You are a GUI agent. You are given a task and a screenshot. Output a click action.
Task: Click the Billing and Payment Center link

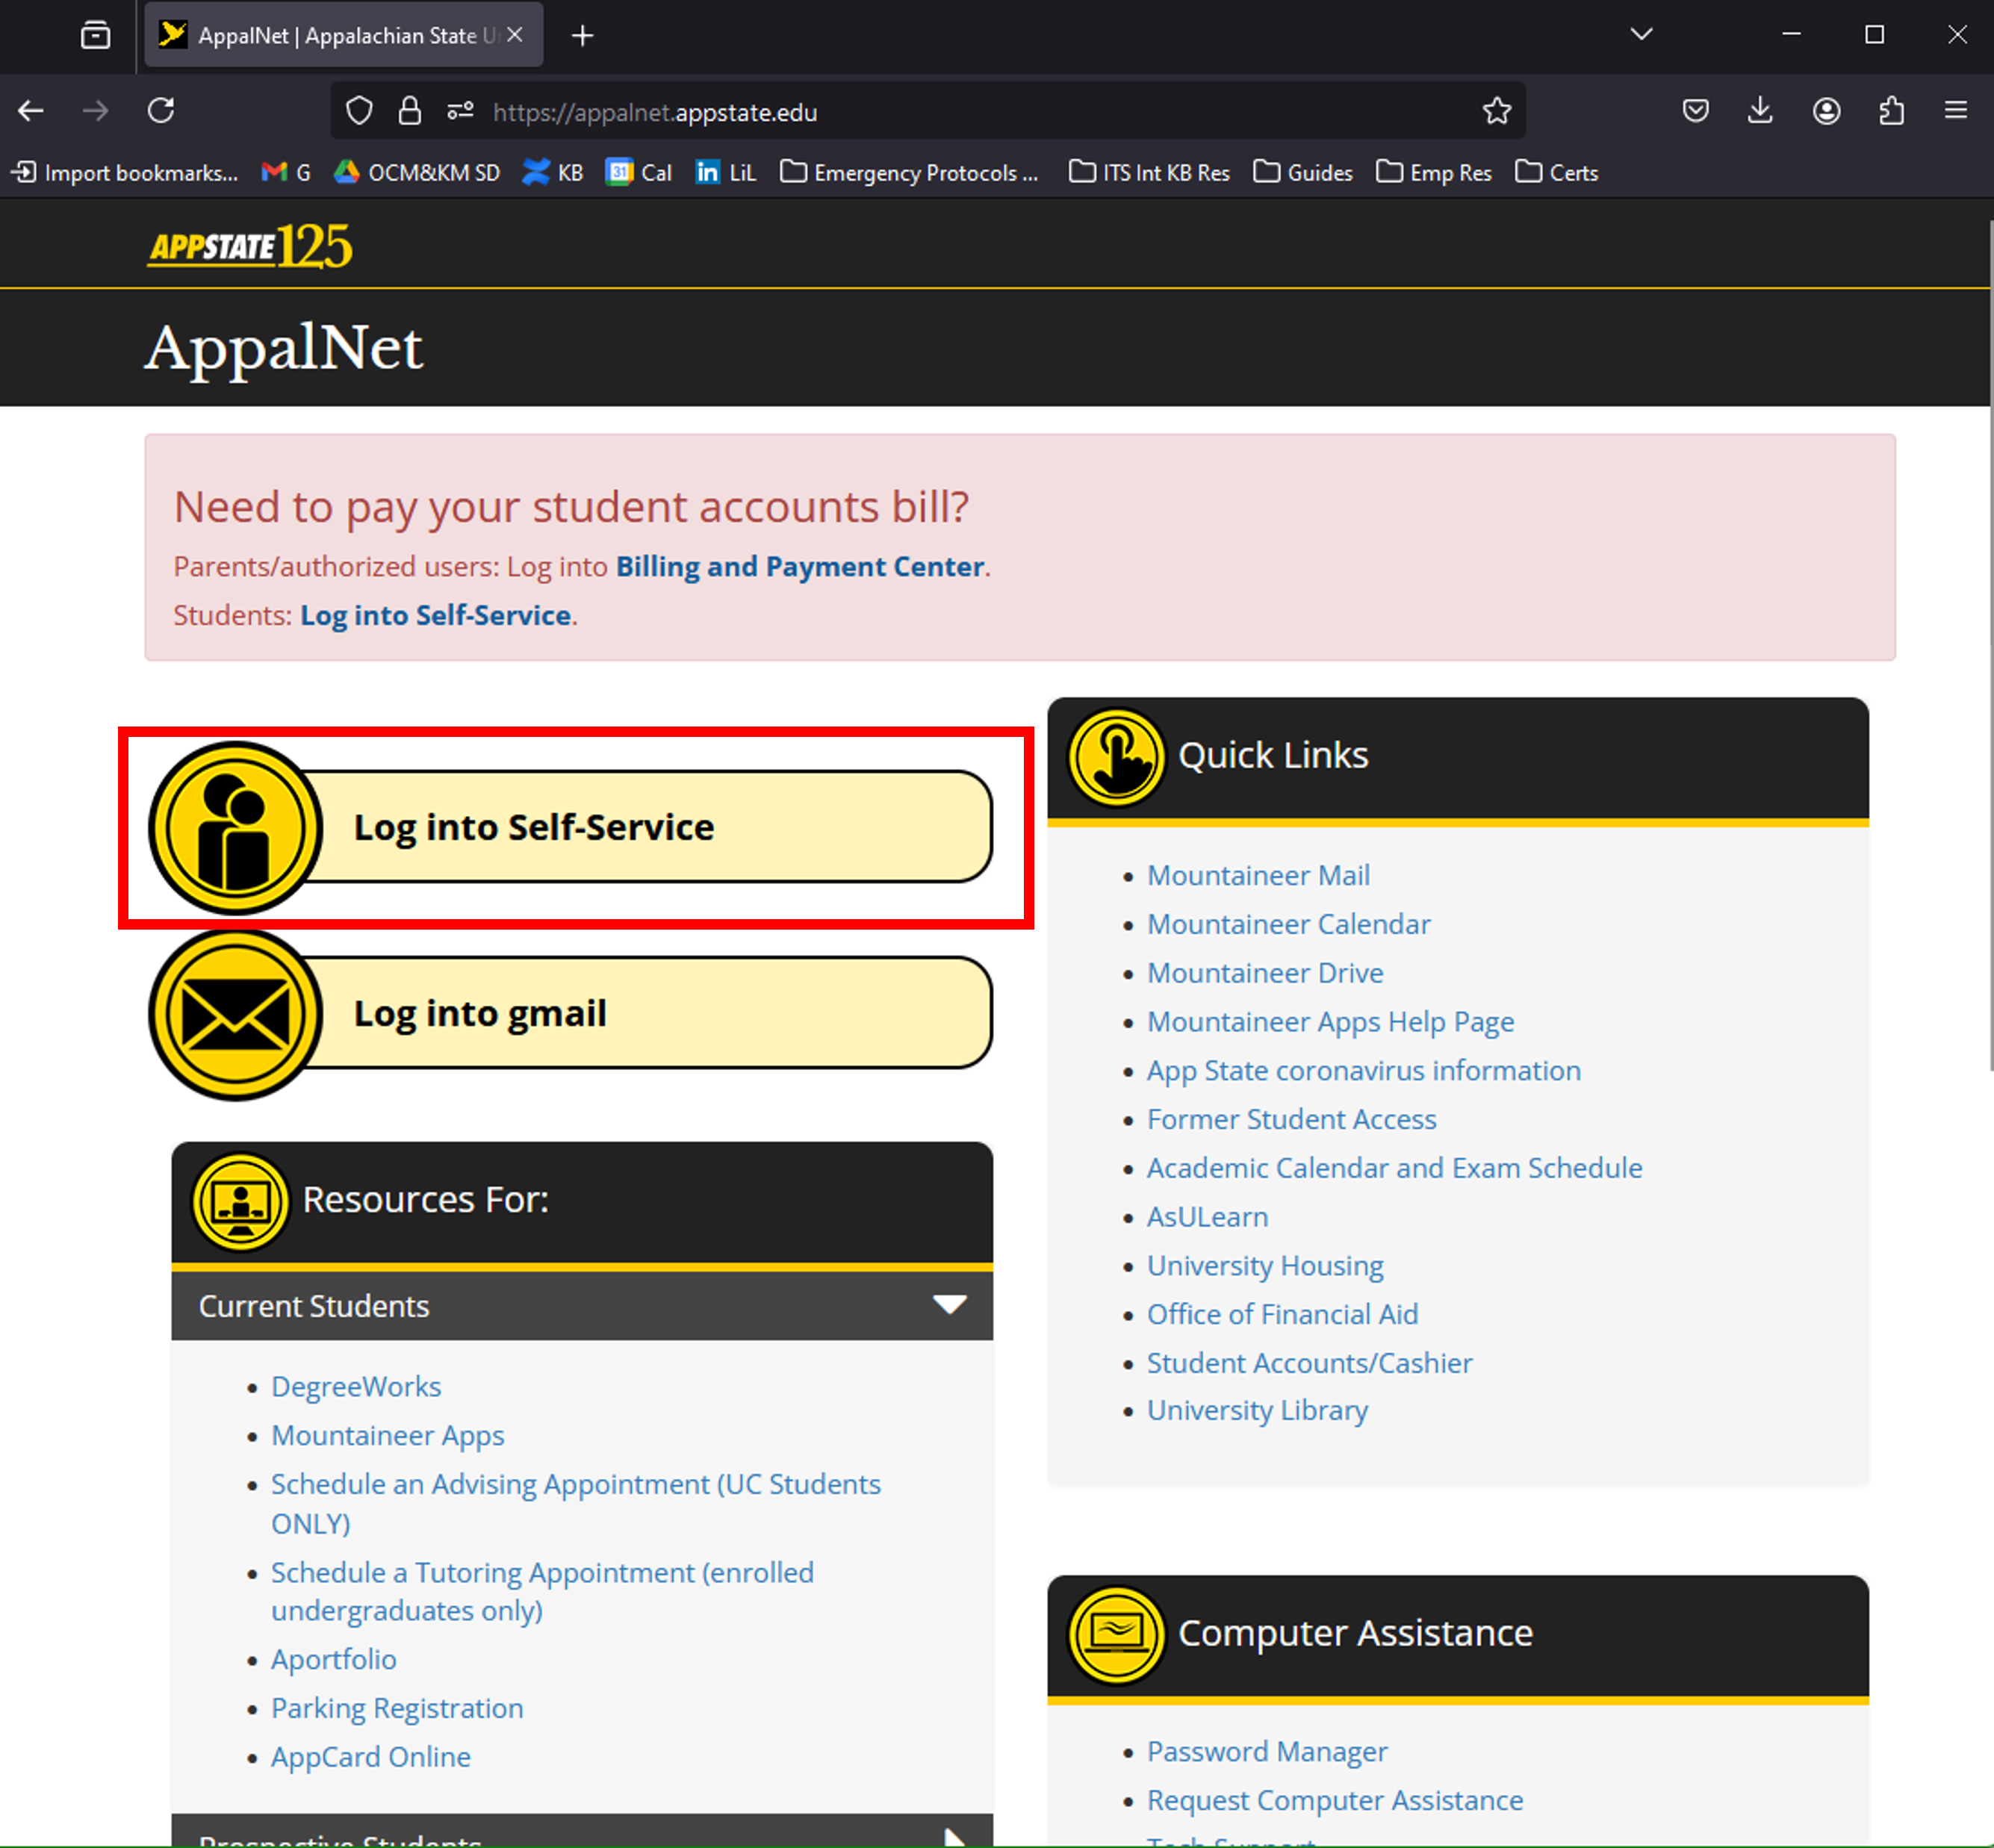coord(800,566)
